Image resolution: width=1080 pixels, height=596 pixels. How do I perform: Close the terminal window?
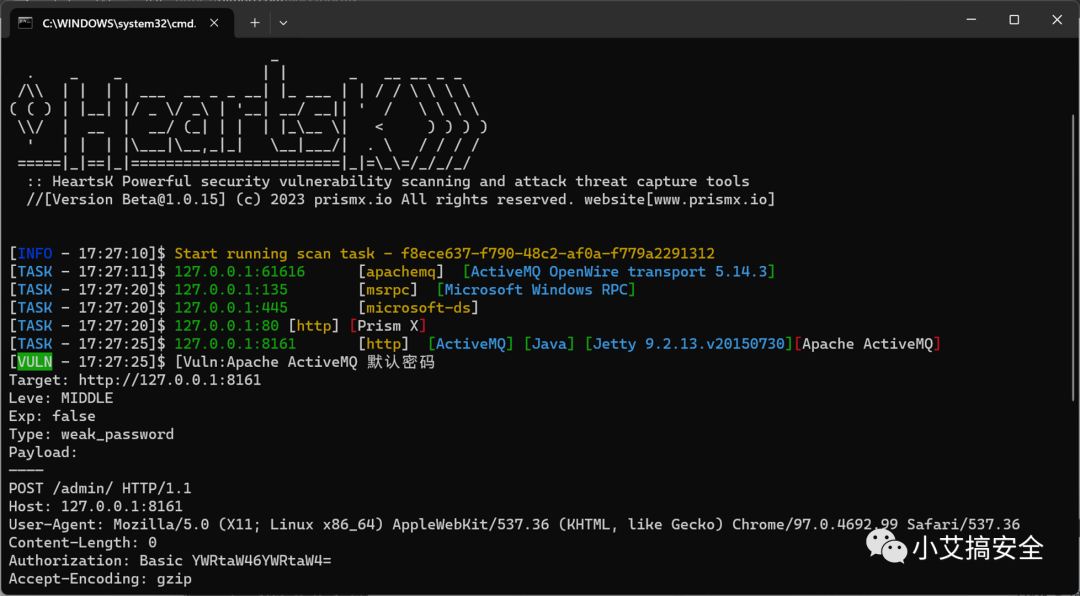point(1057,20)
